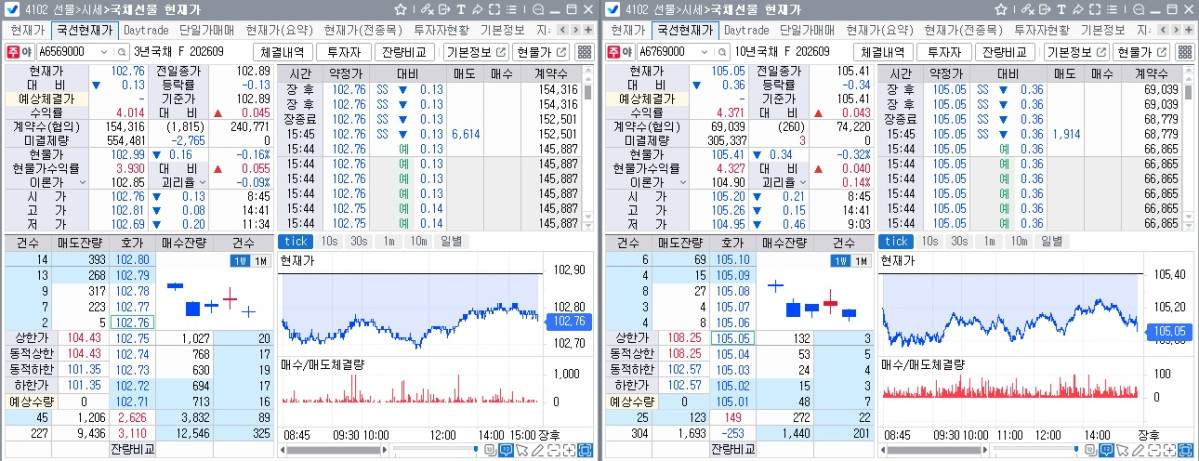
Task: Open 기본정보 popup button in 3년국채 window
Action: pyautogui.click(x=476, y=52)
